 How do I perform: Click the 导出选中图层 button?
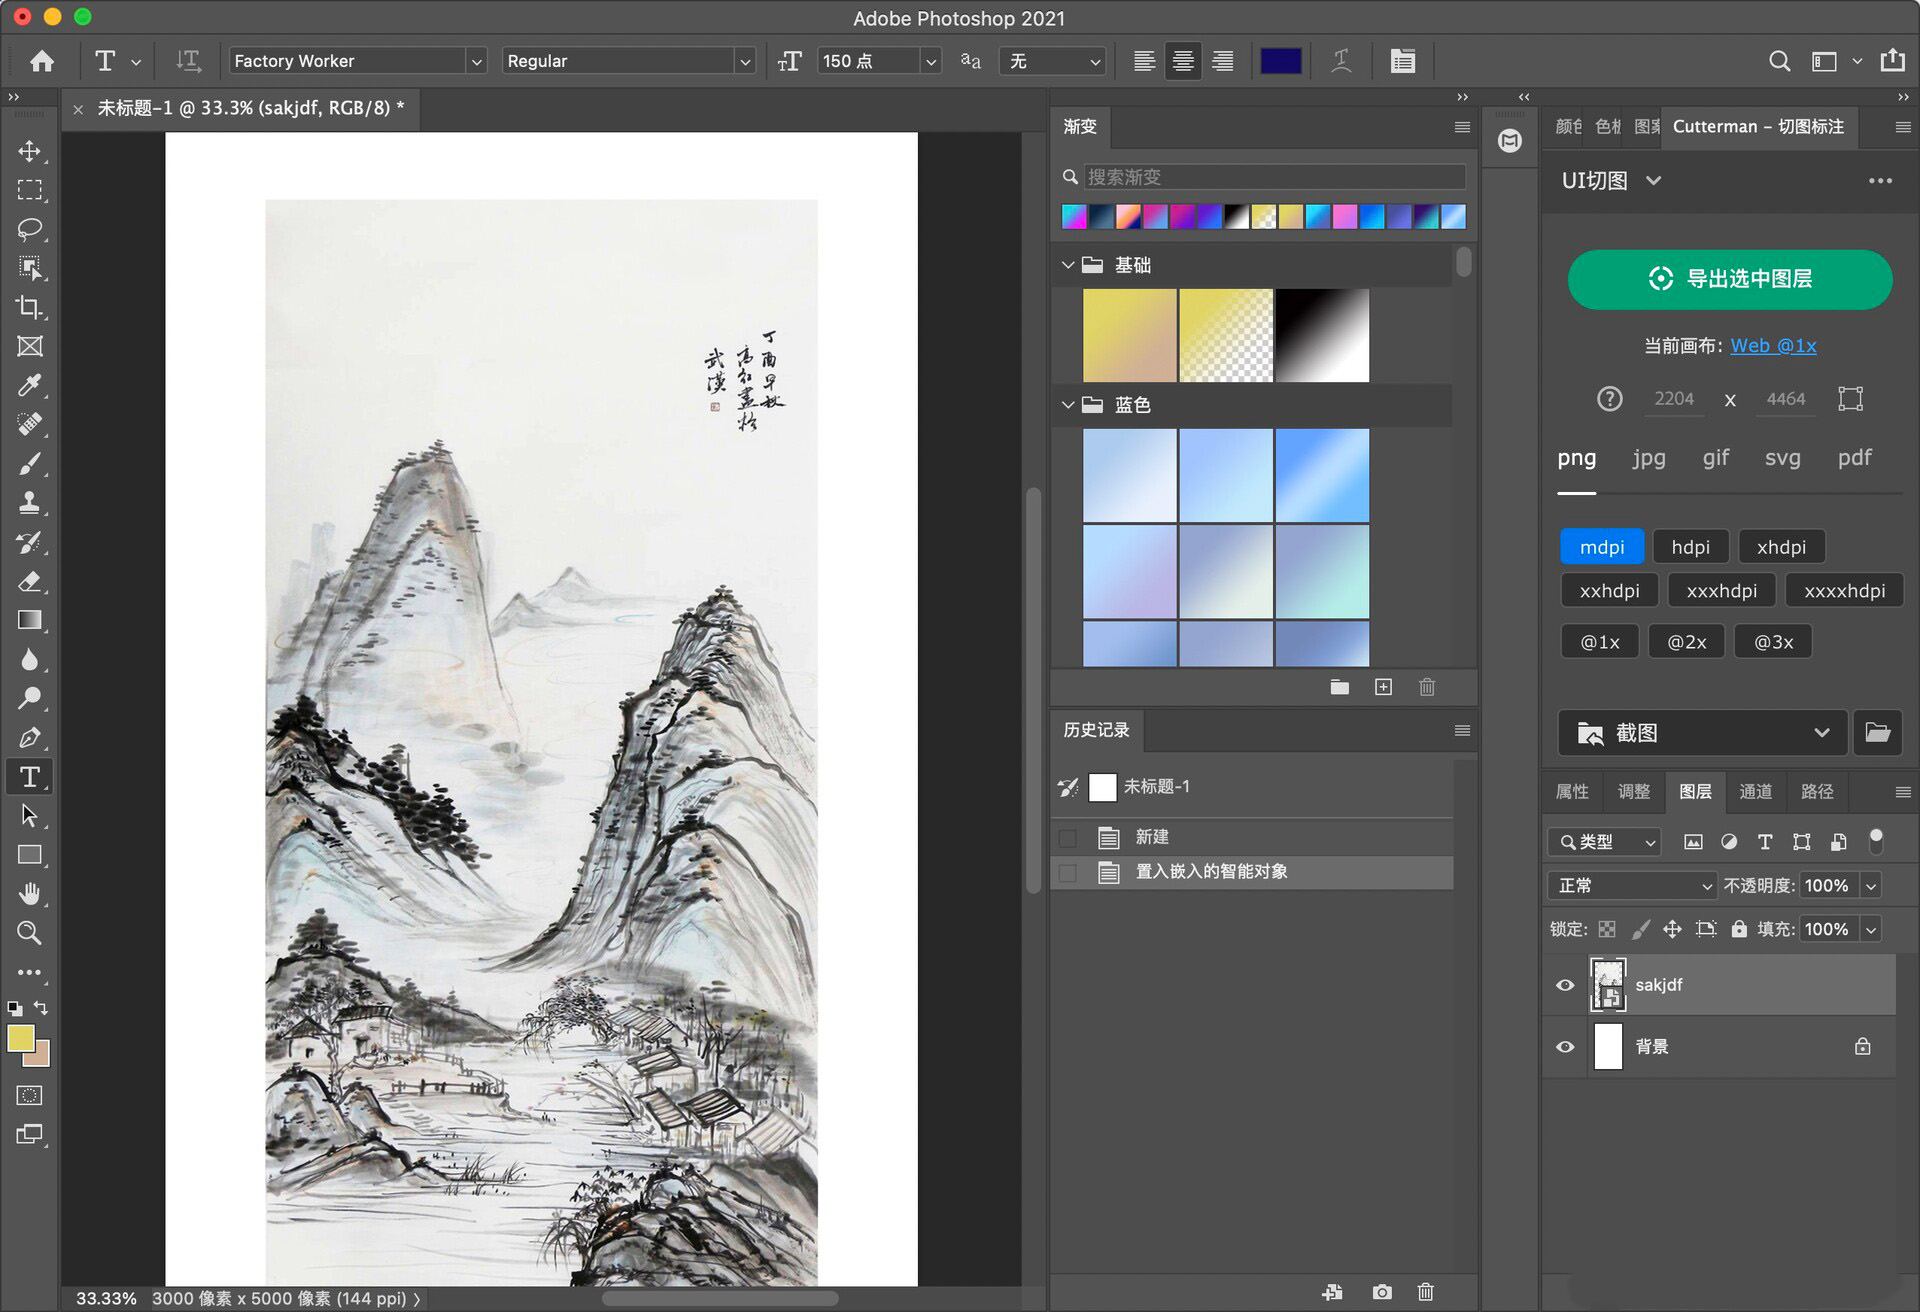1729,279
